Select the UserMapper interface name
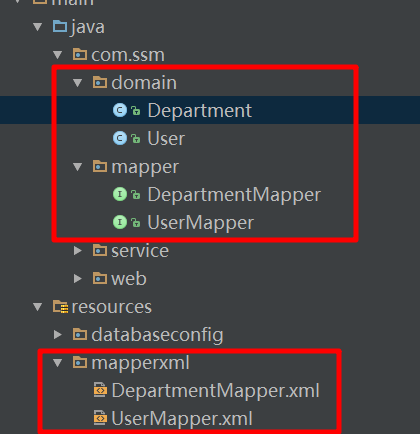Screen dimensions: 420x434 click(201, 223)
